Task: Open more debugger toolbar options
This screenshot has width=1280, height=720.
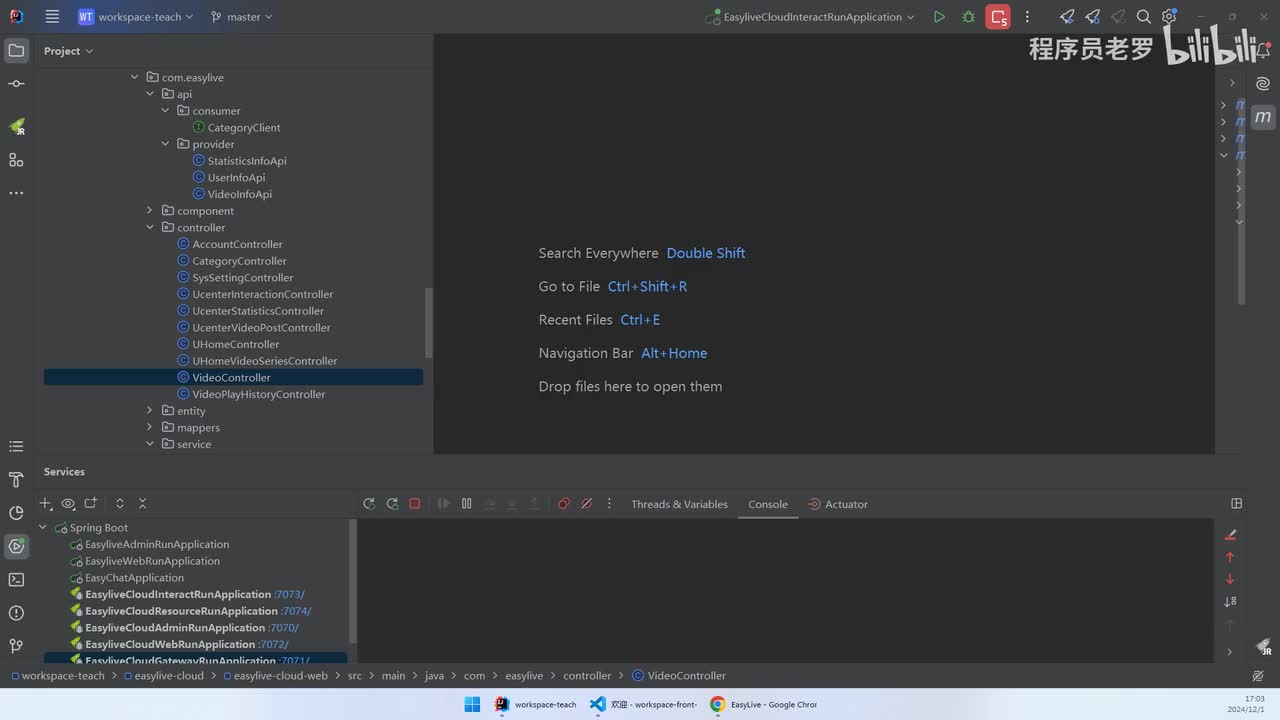Action: pos(609,504)
